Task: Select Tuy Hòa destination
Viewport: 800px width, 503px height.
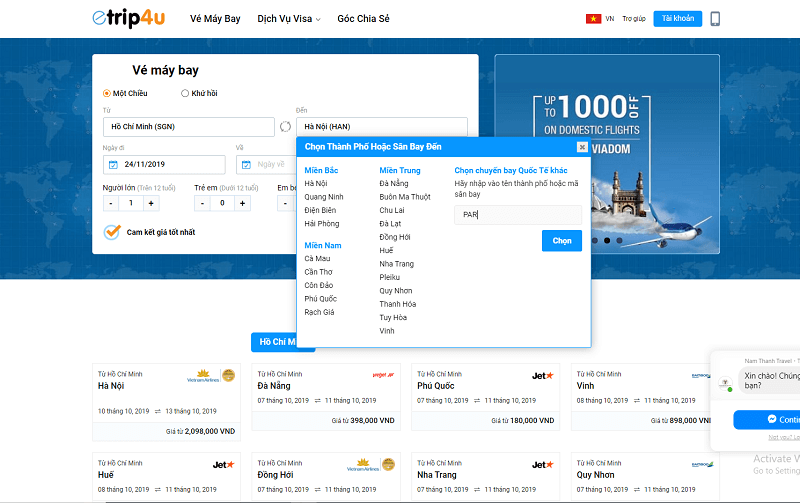Action: click(393, 317)
